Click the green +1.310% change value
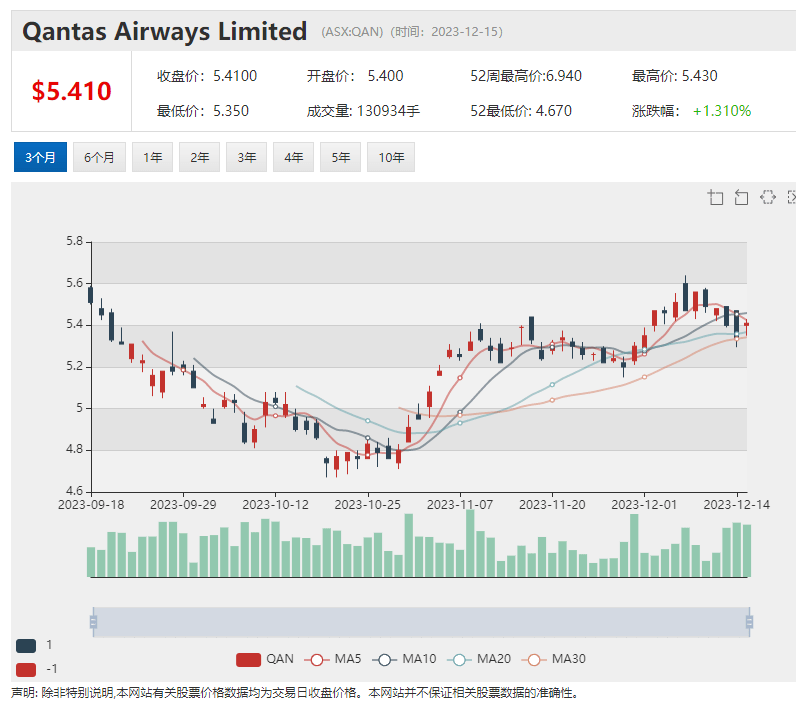 [722, 111]
